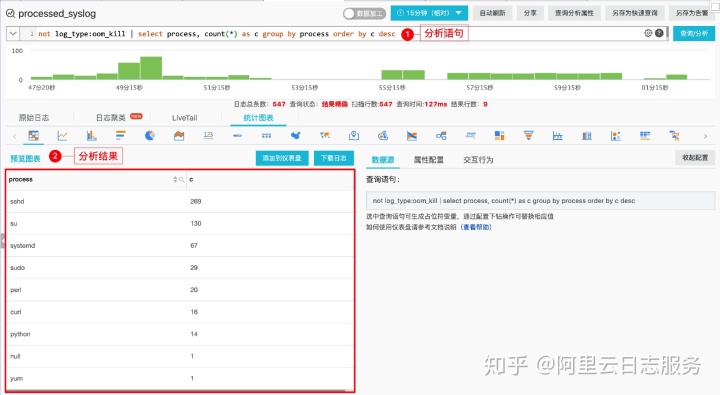The image size is (720, 395).
Task: Click the sshd table row
Action: click(x=180, y=201)
